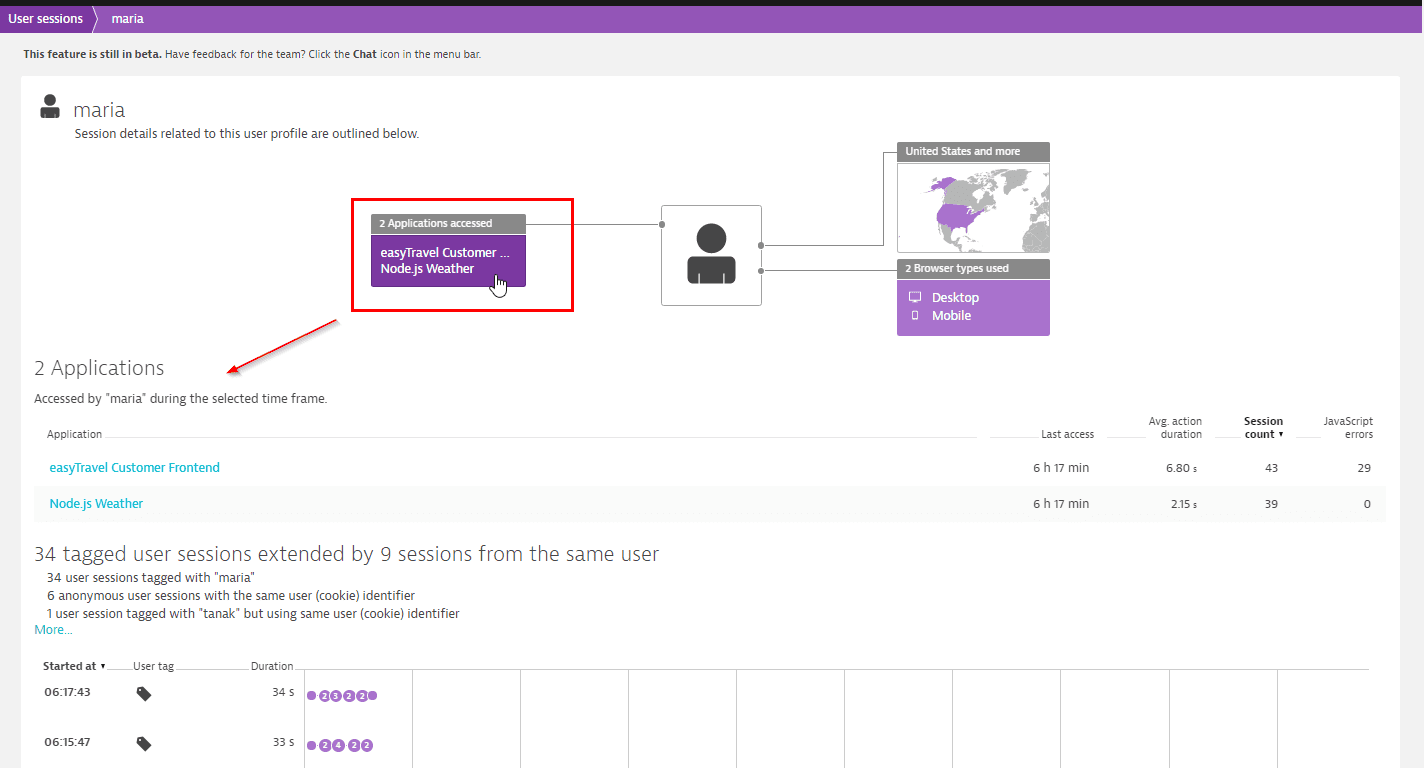
Task: Click the User tag column header
Action: tap(153, 666)
